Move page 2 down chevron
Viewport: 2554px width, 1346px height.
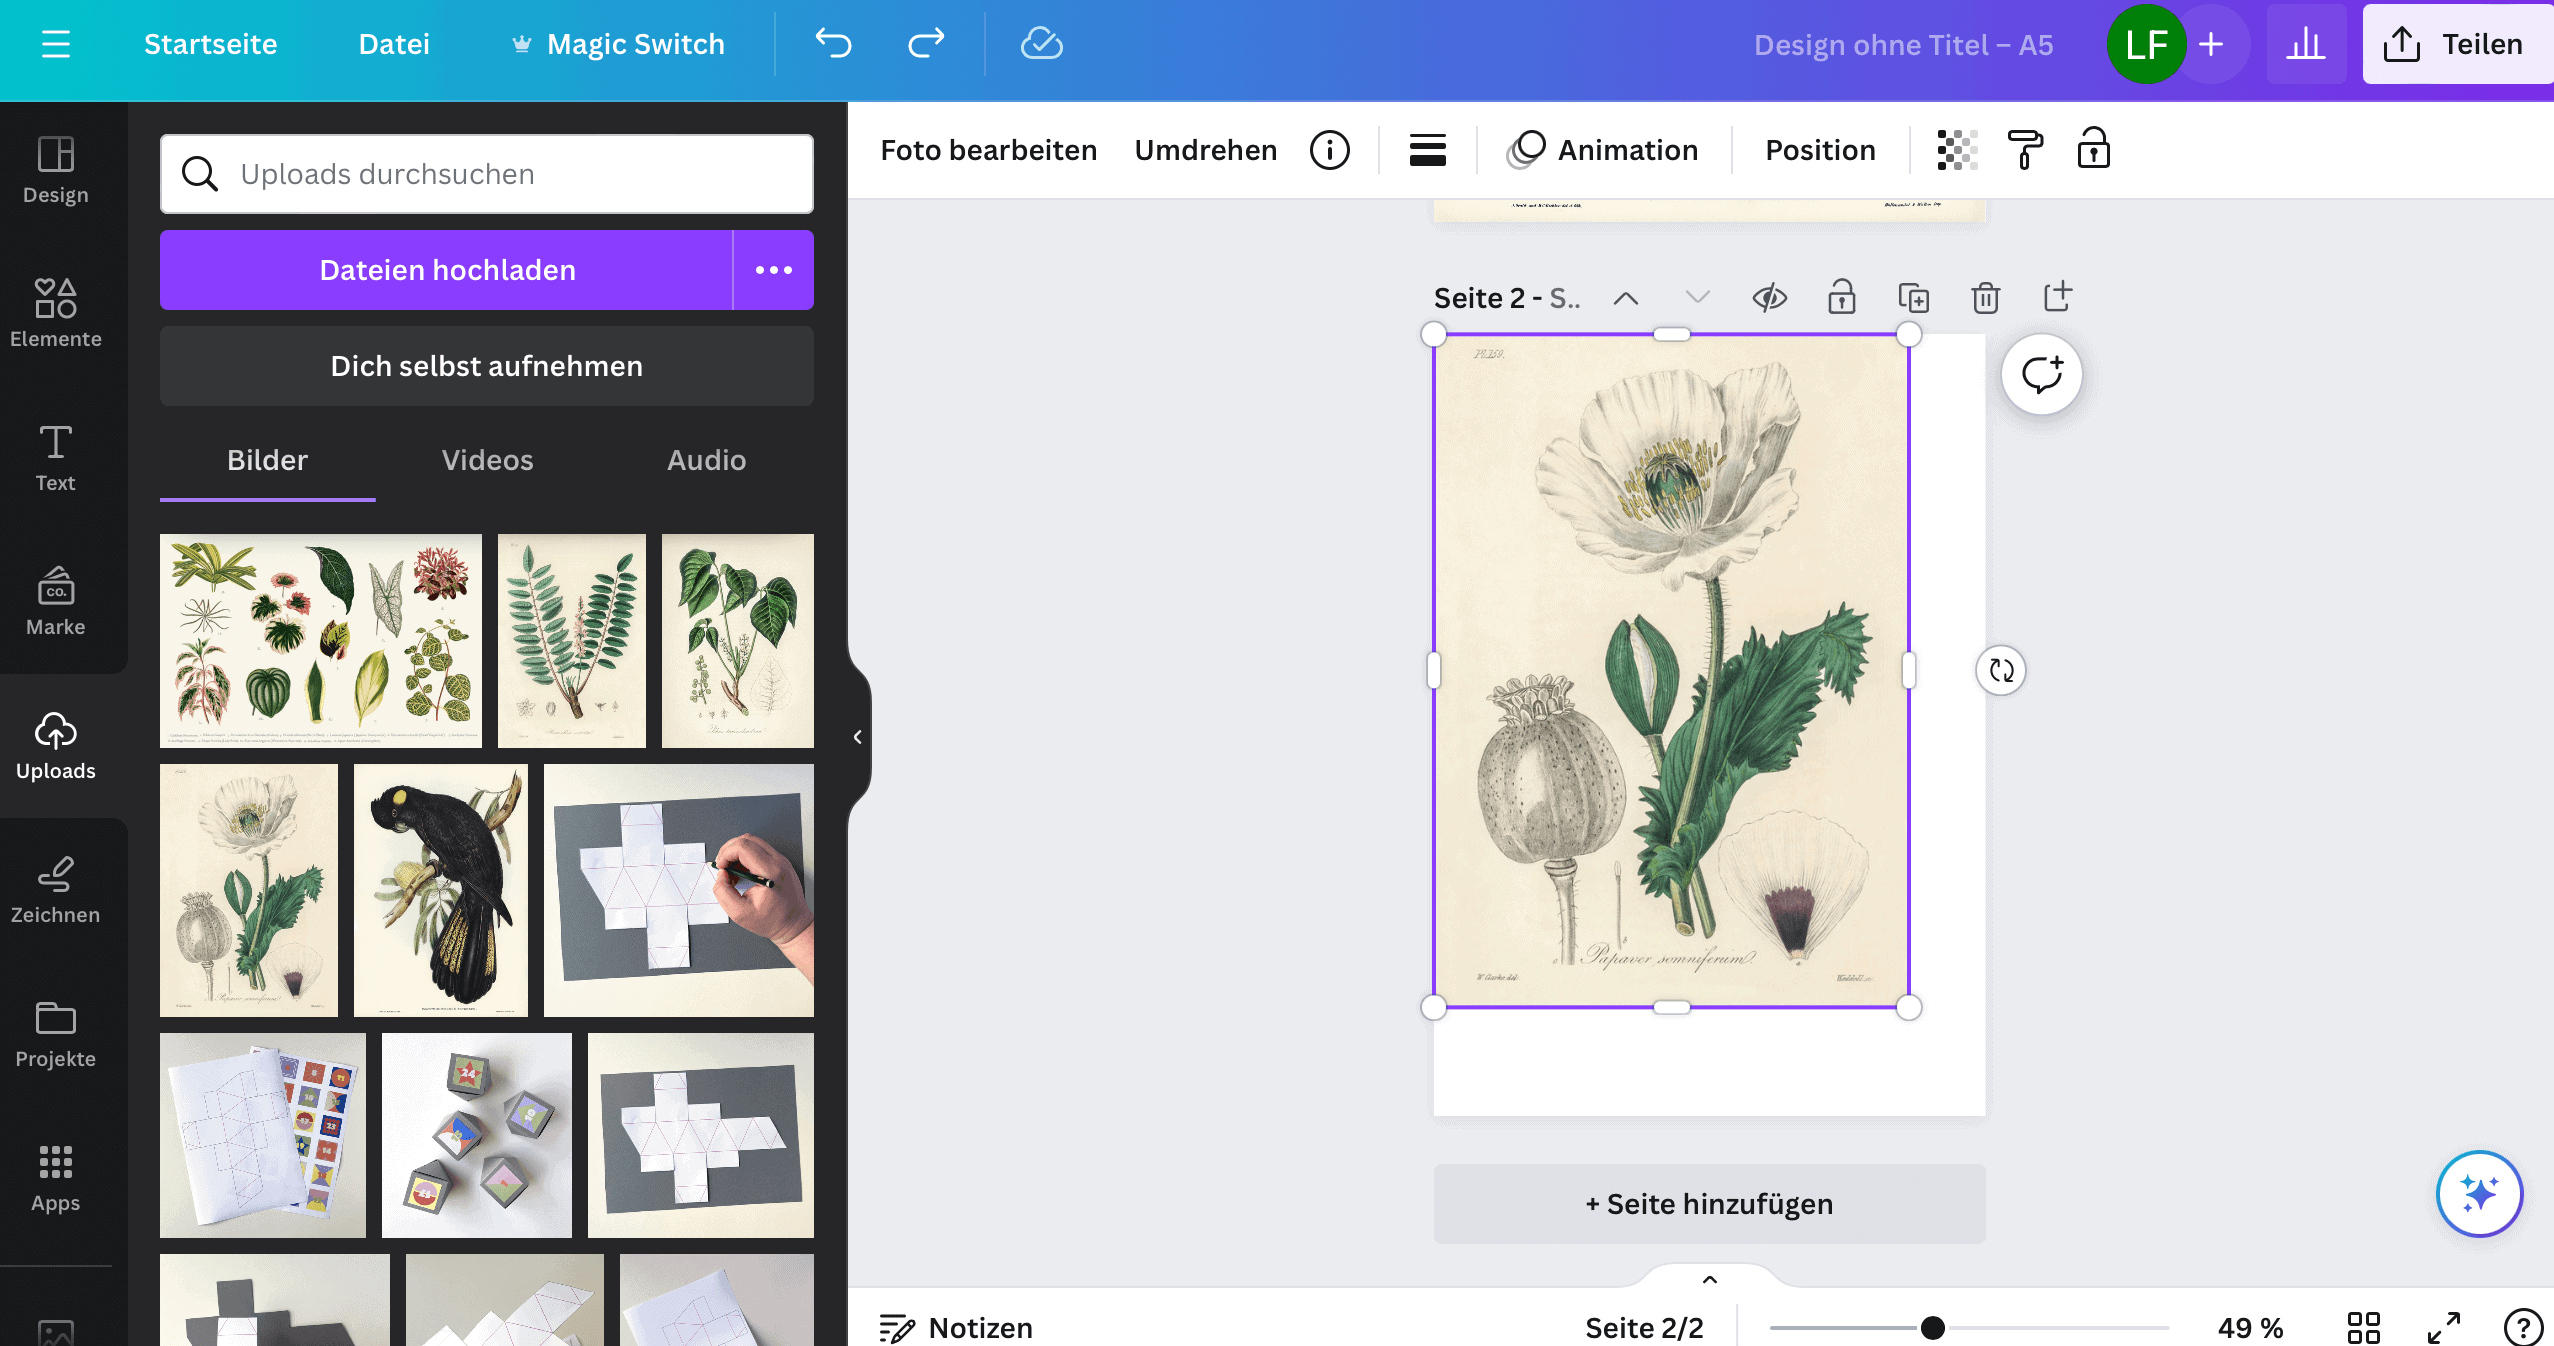[1697, 298]
